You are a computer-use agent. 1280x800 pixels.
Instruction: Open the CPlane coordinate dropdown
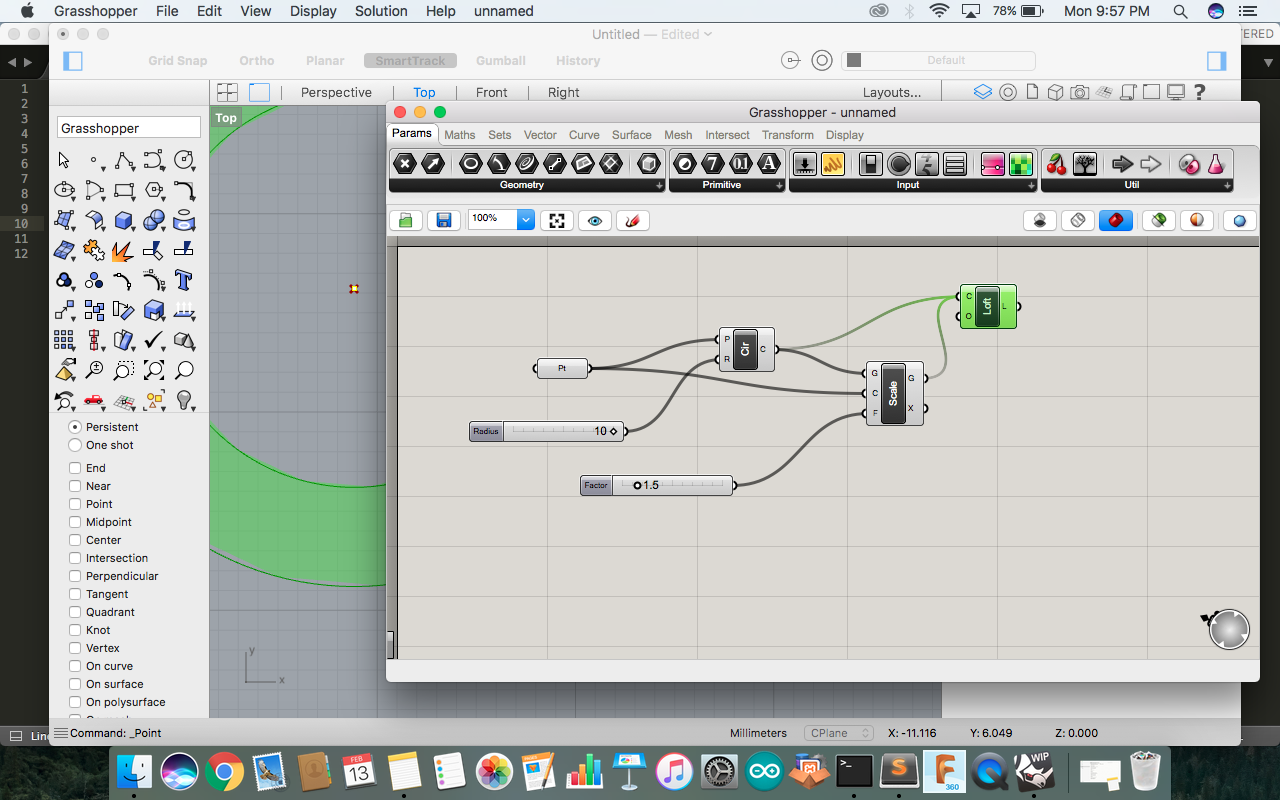(x=839, y=733)
